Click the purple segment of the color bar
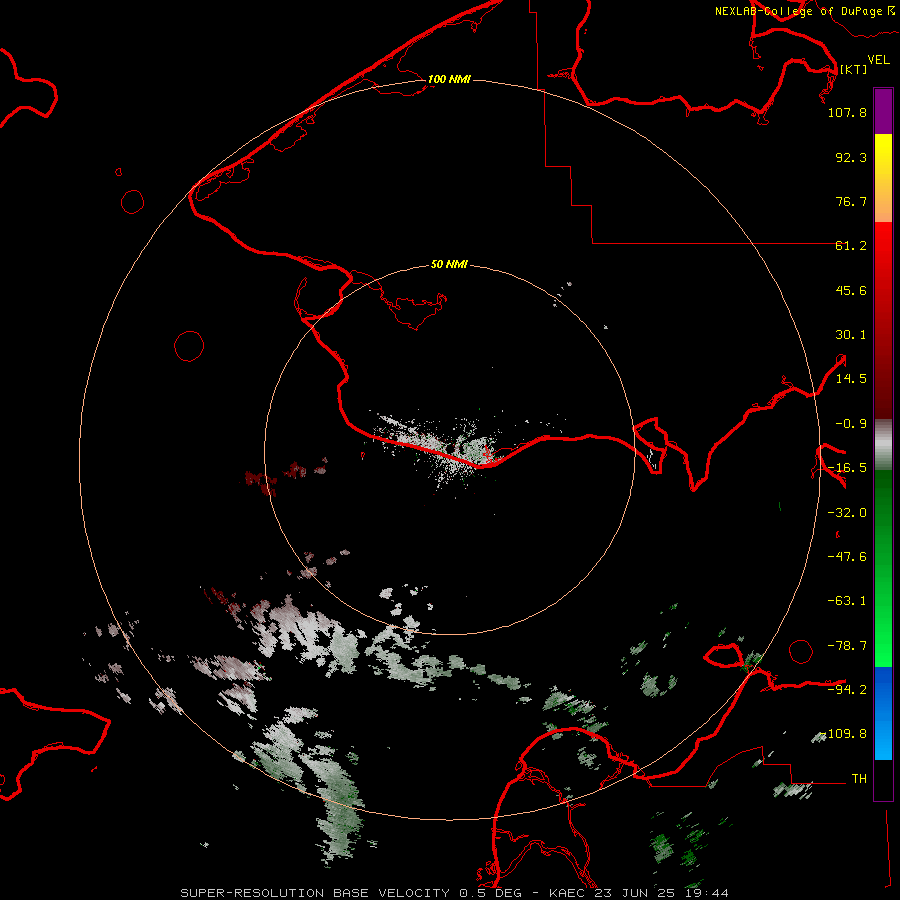Image resolution: width=900 pixels, height=900 pixels. click(x=883, y=111)
